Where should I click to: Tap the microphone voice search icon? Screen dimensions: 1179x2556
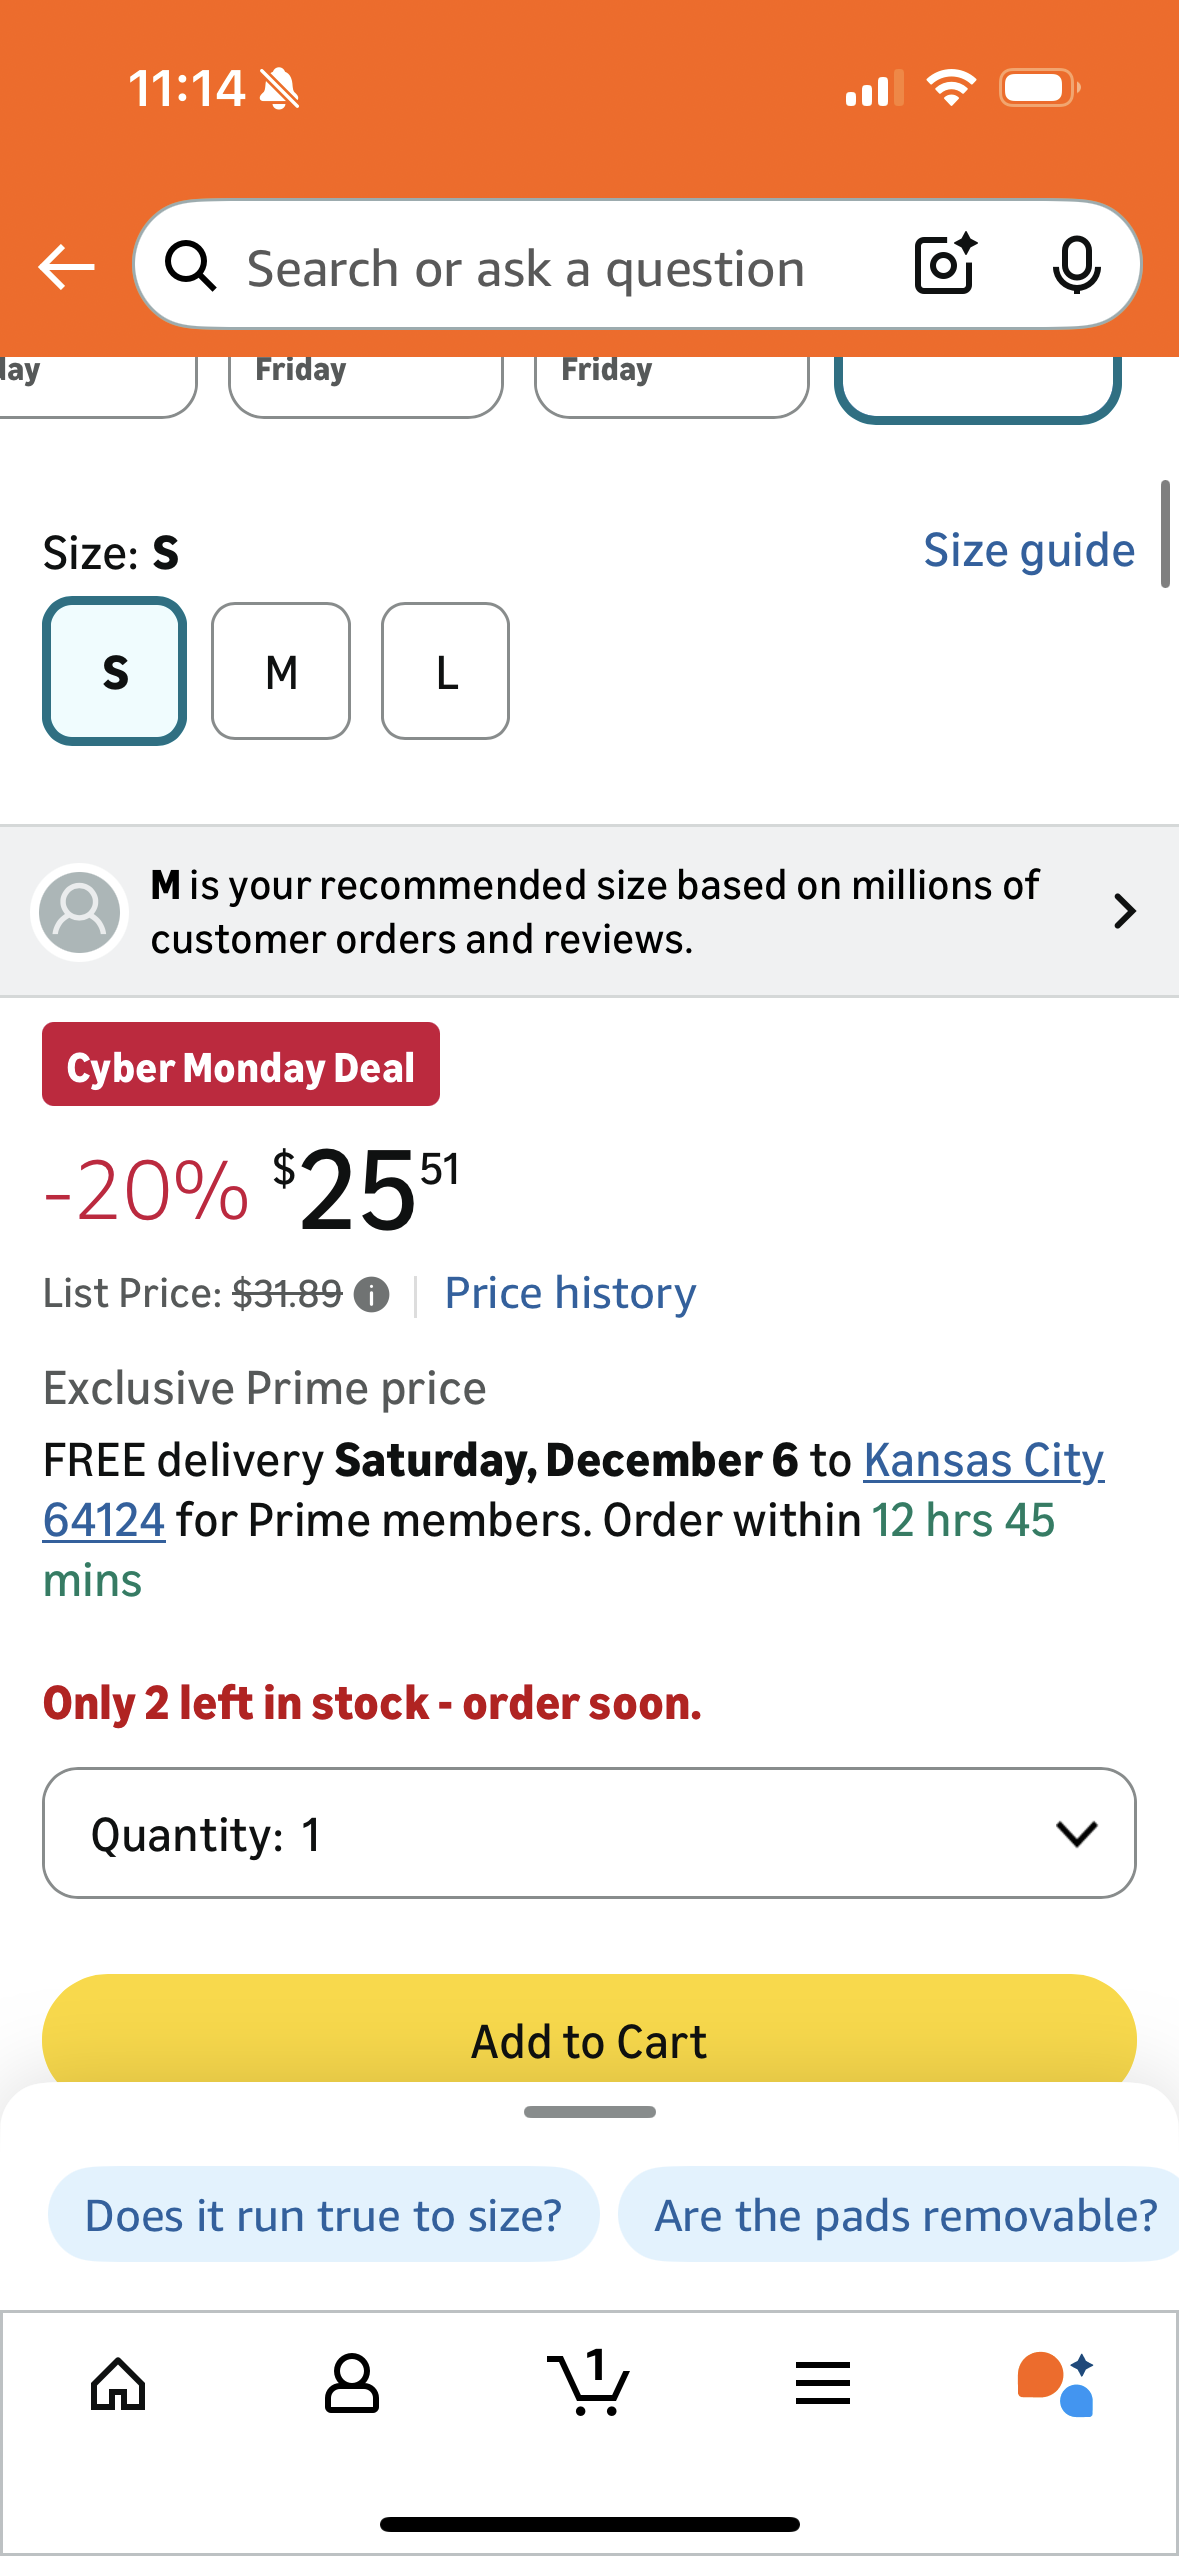tap(1076, 265)
